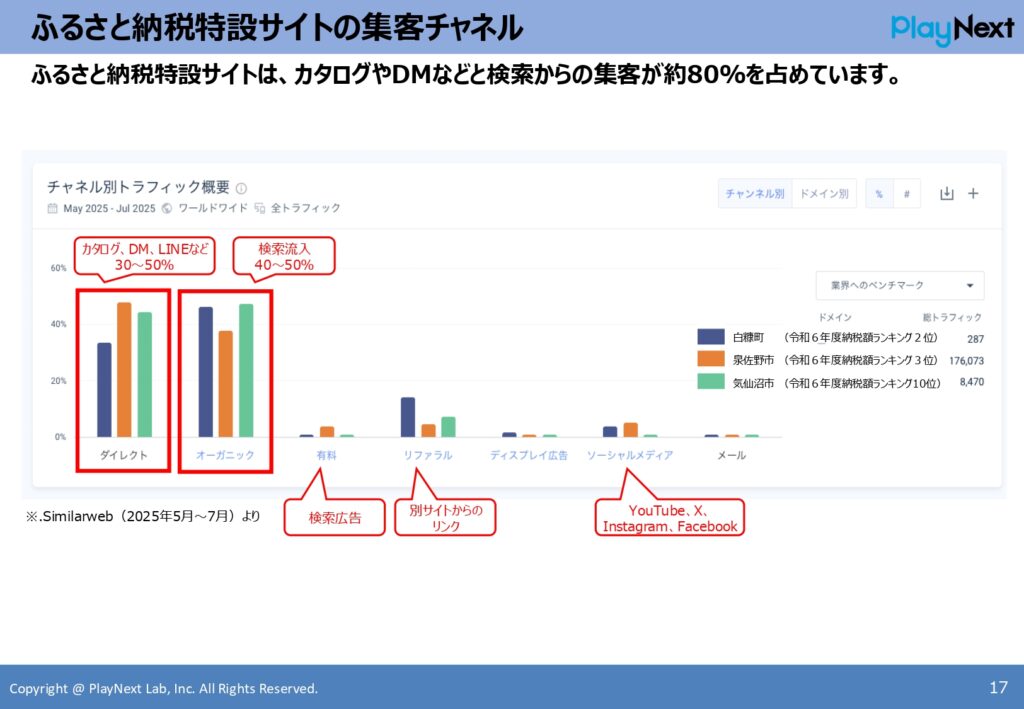
Task: Click the blue bar icon for 白糠町 legend
Action: 710,338
